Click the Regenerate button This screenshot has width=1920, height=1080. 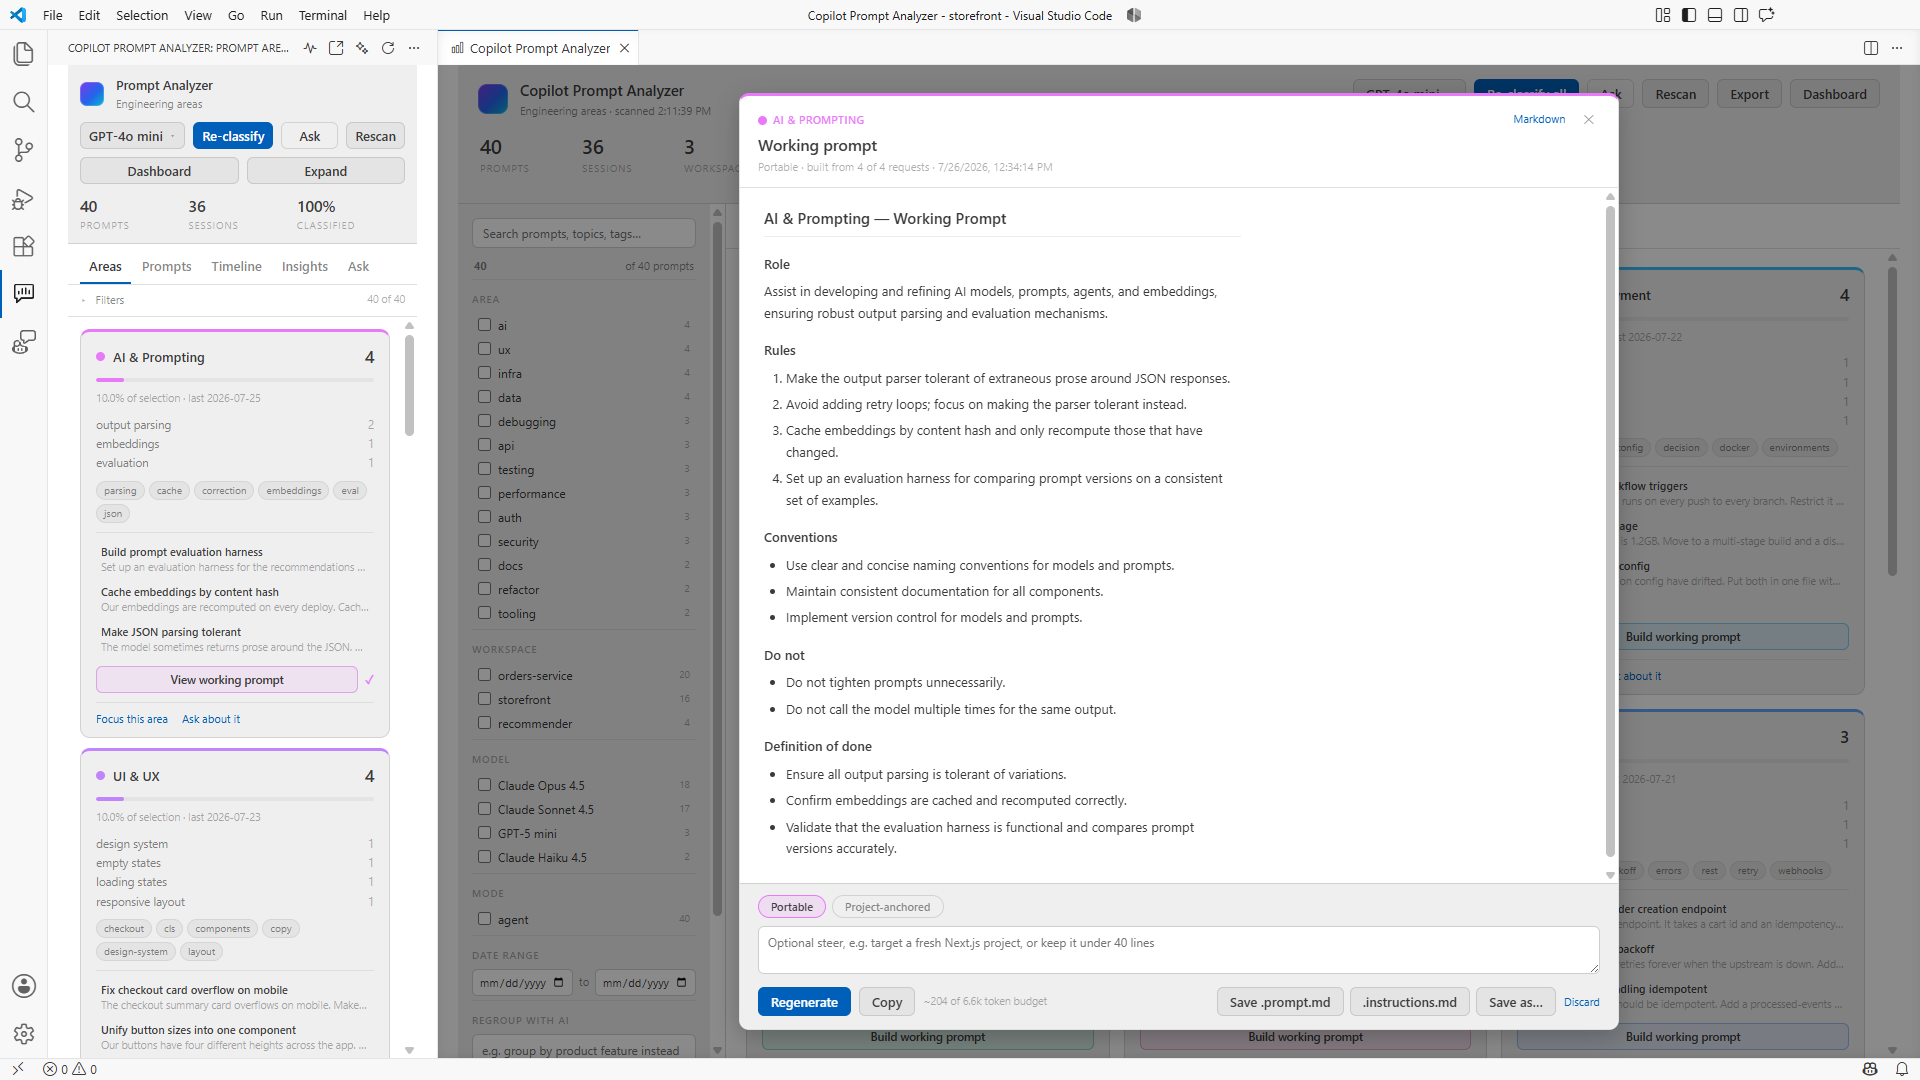click(x=804, y=1002)
